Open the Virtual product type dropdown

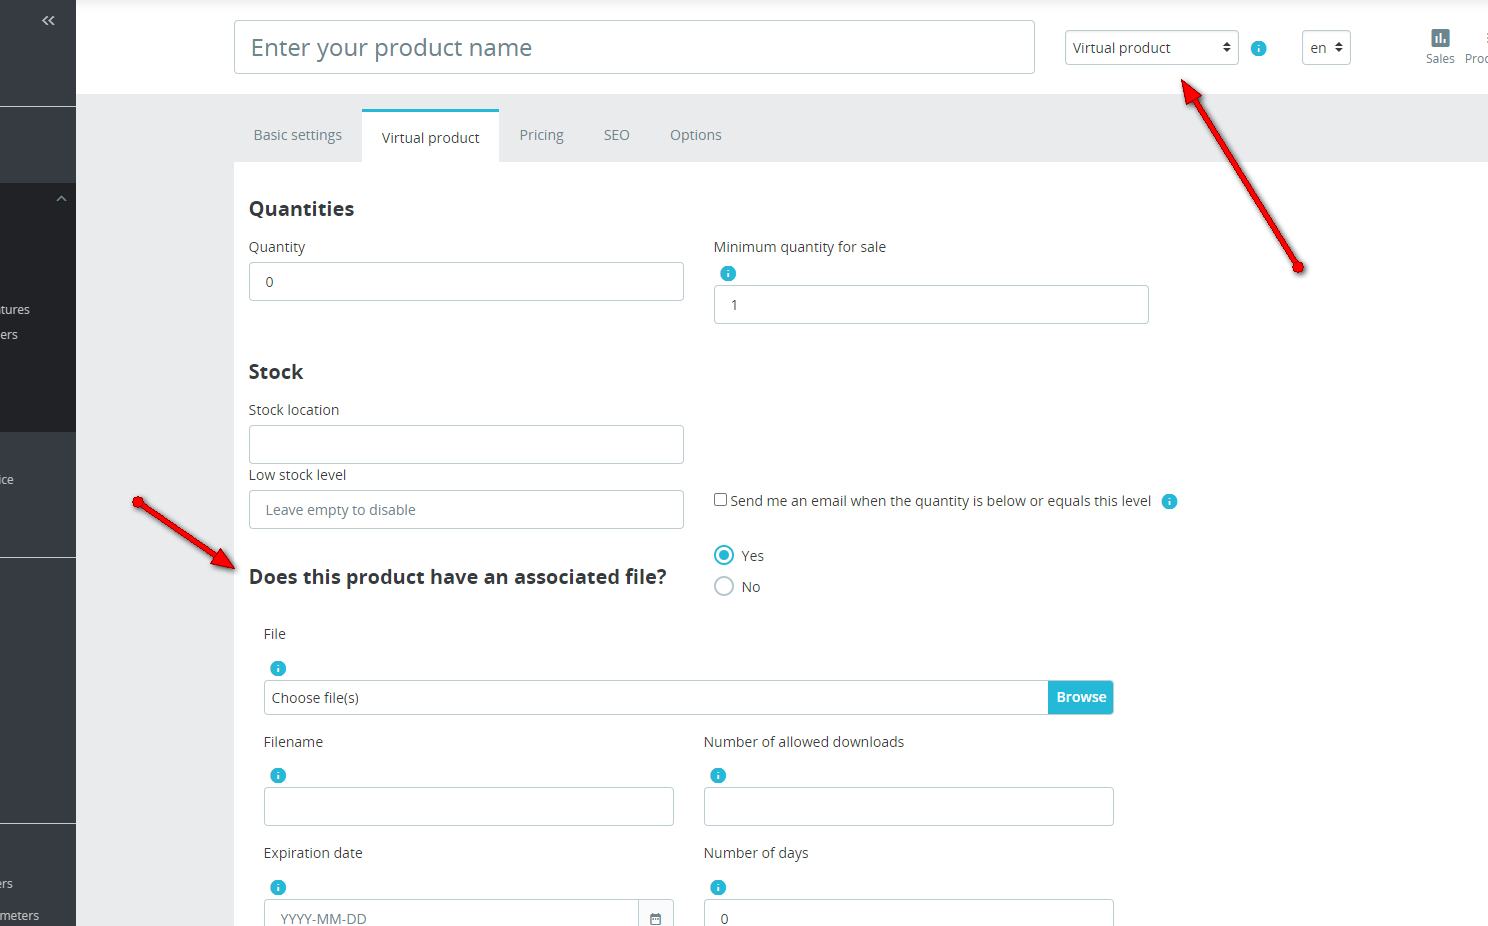(x=1151, y=48)
